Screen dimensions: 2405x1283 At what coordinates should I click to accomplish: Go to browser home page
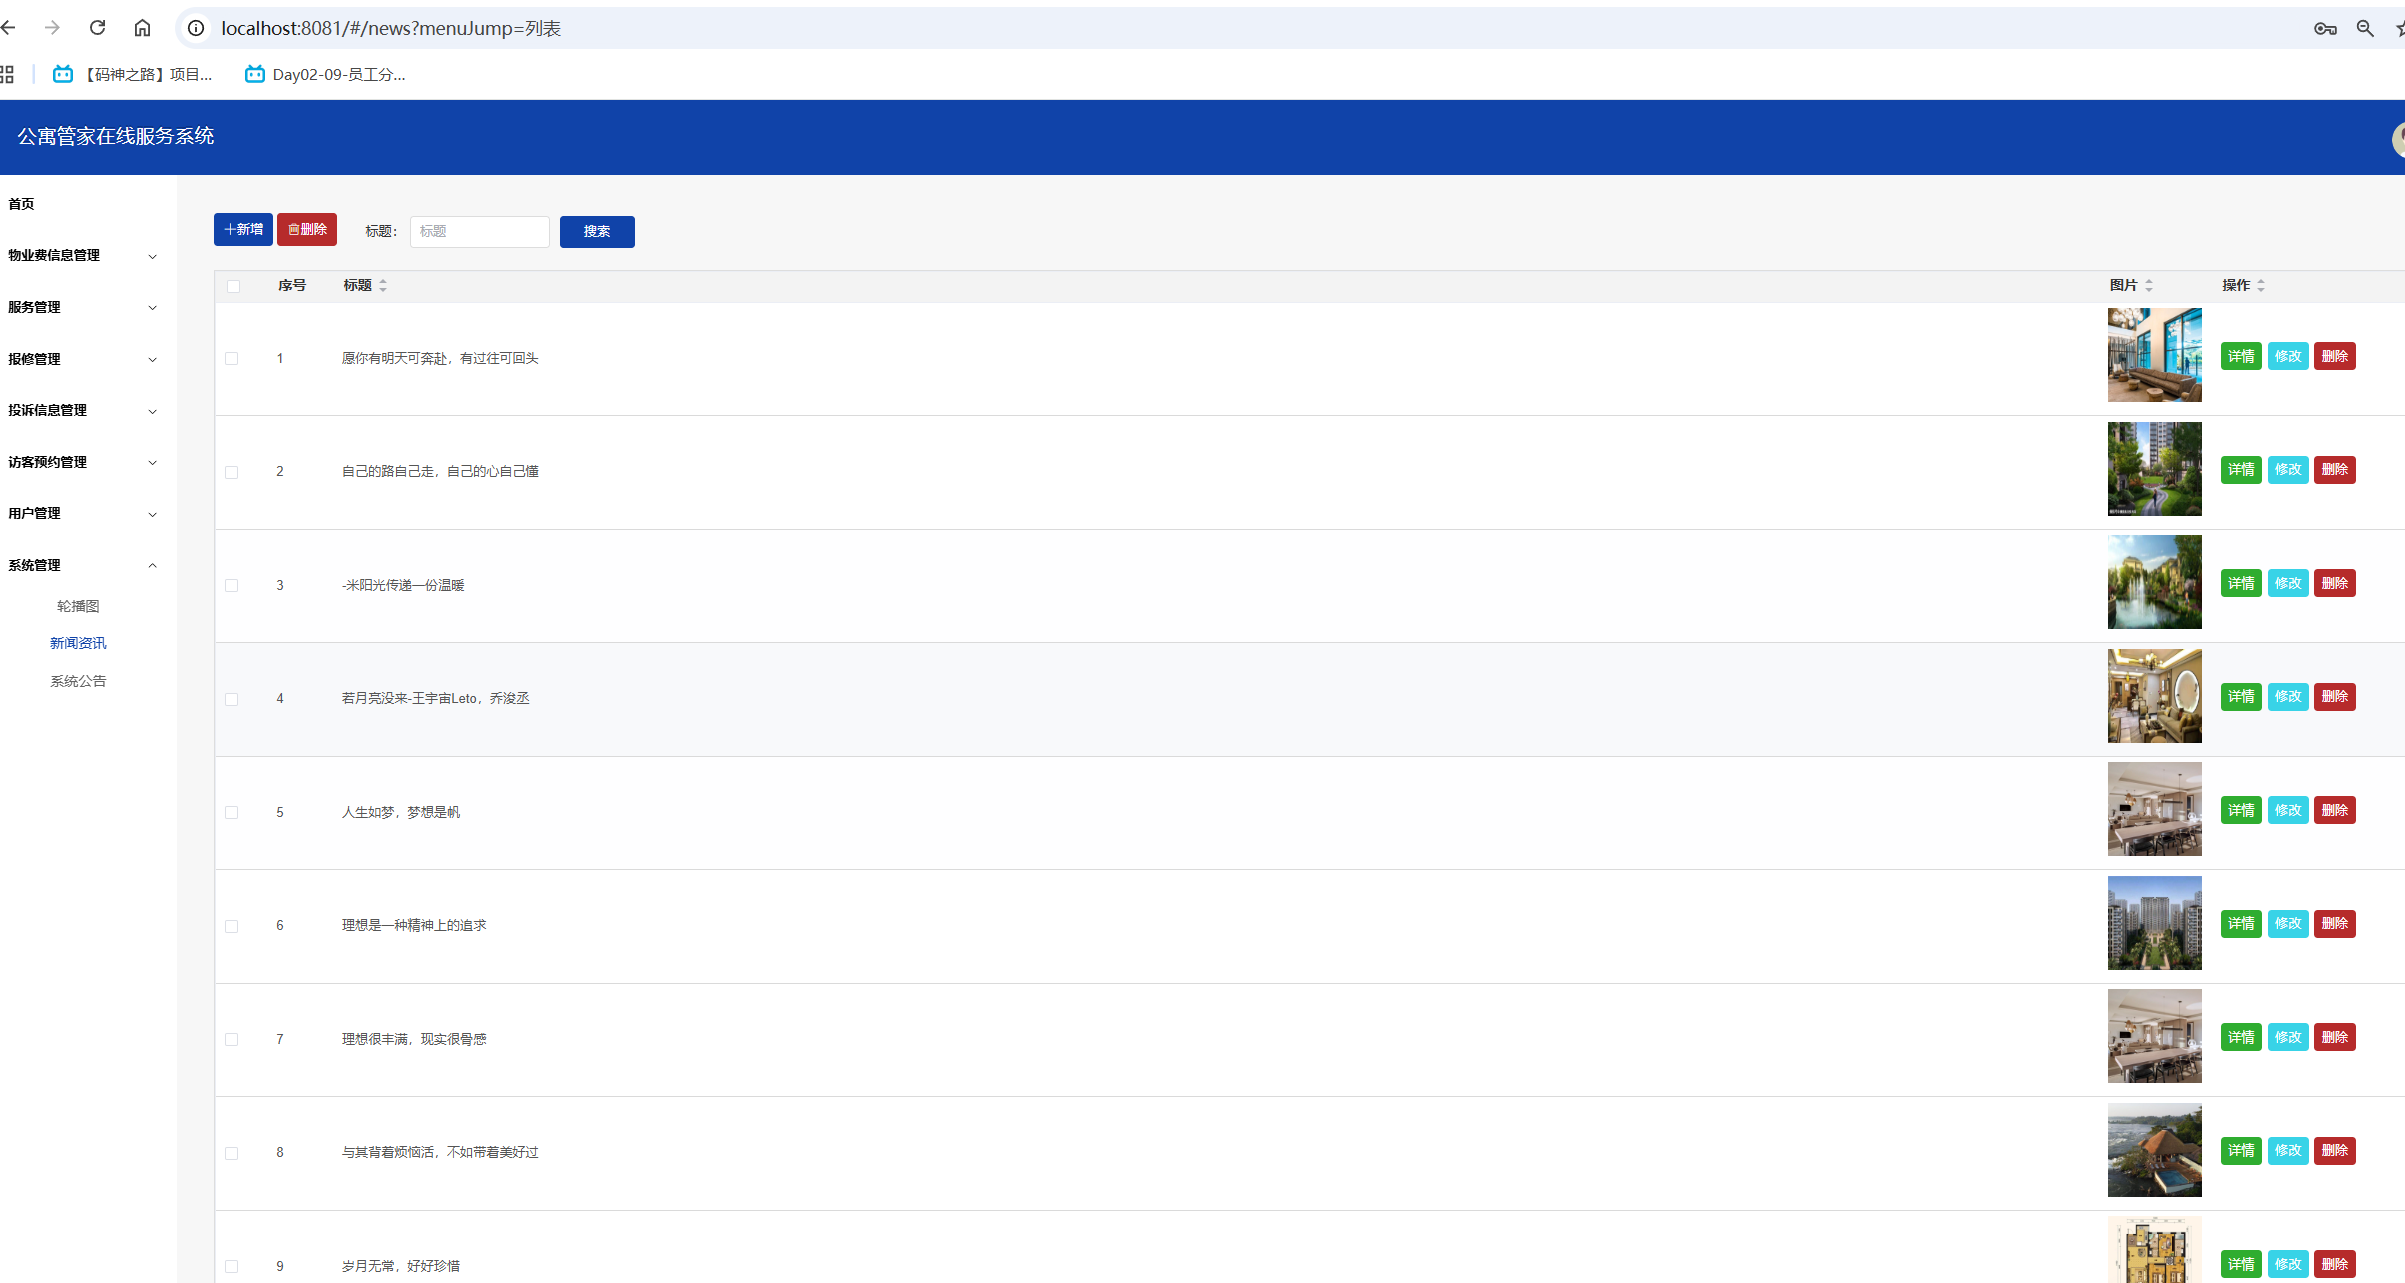142,28
